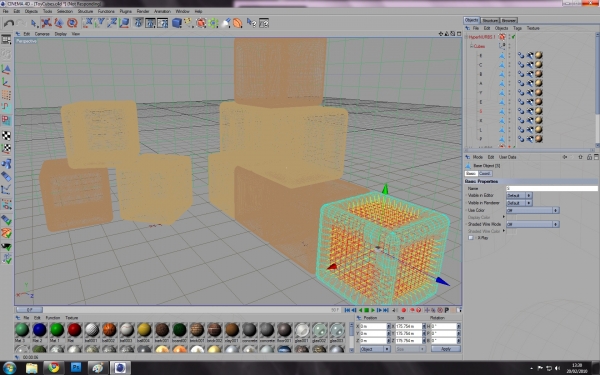Viewport: 600px width, 375px height.
Task: Open the orange deformer objects icon
Action: click(238, 23)
